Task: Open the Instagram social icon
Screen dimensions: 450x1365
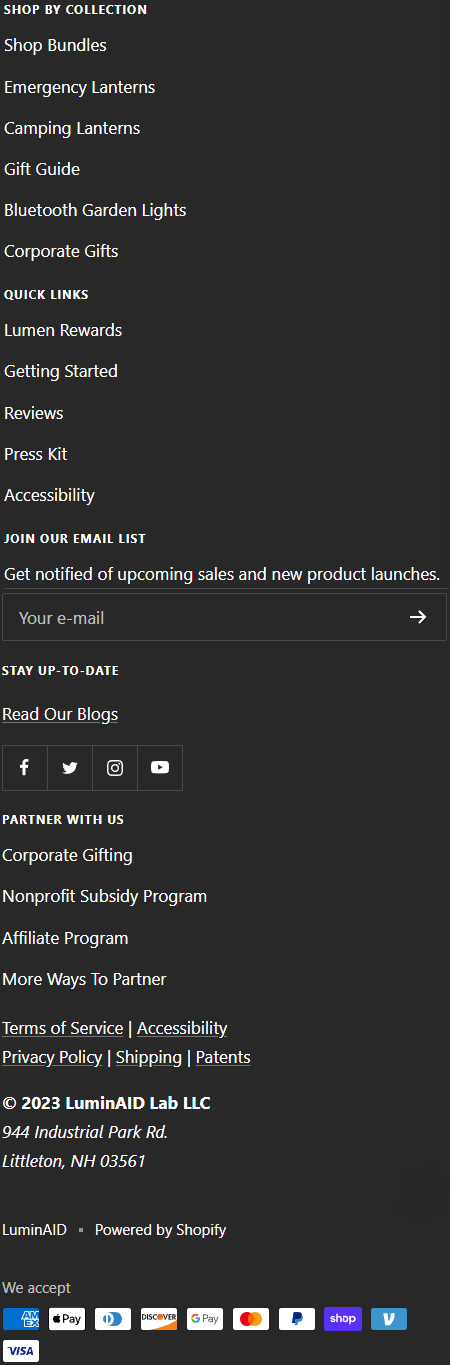Action: point(115,768)
